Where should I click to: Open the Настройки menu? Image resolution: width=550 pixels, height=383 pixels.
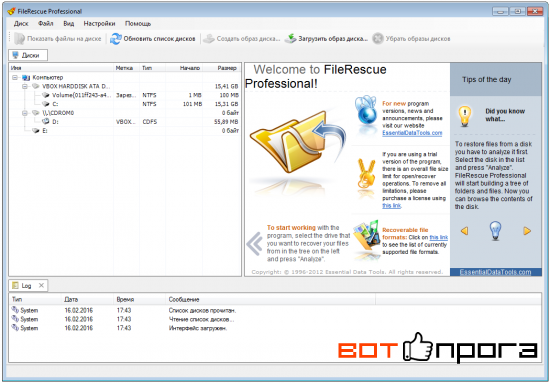tap(99, 23)
